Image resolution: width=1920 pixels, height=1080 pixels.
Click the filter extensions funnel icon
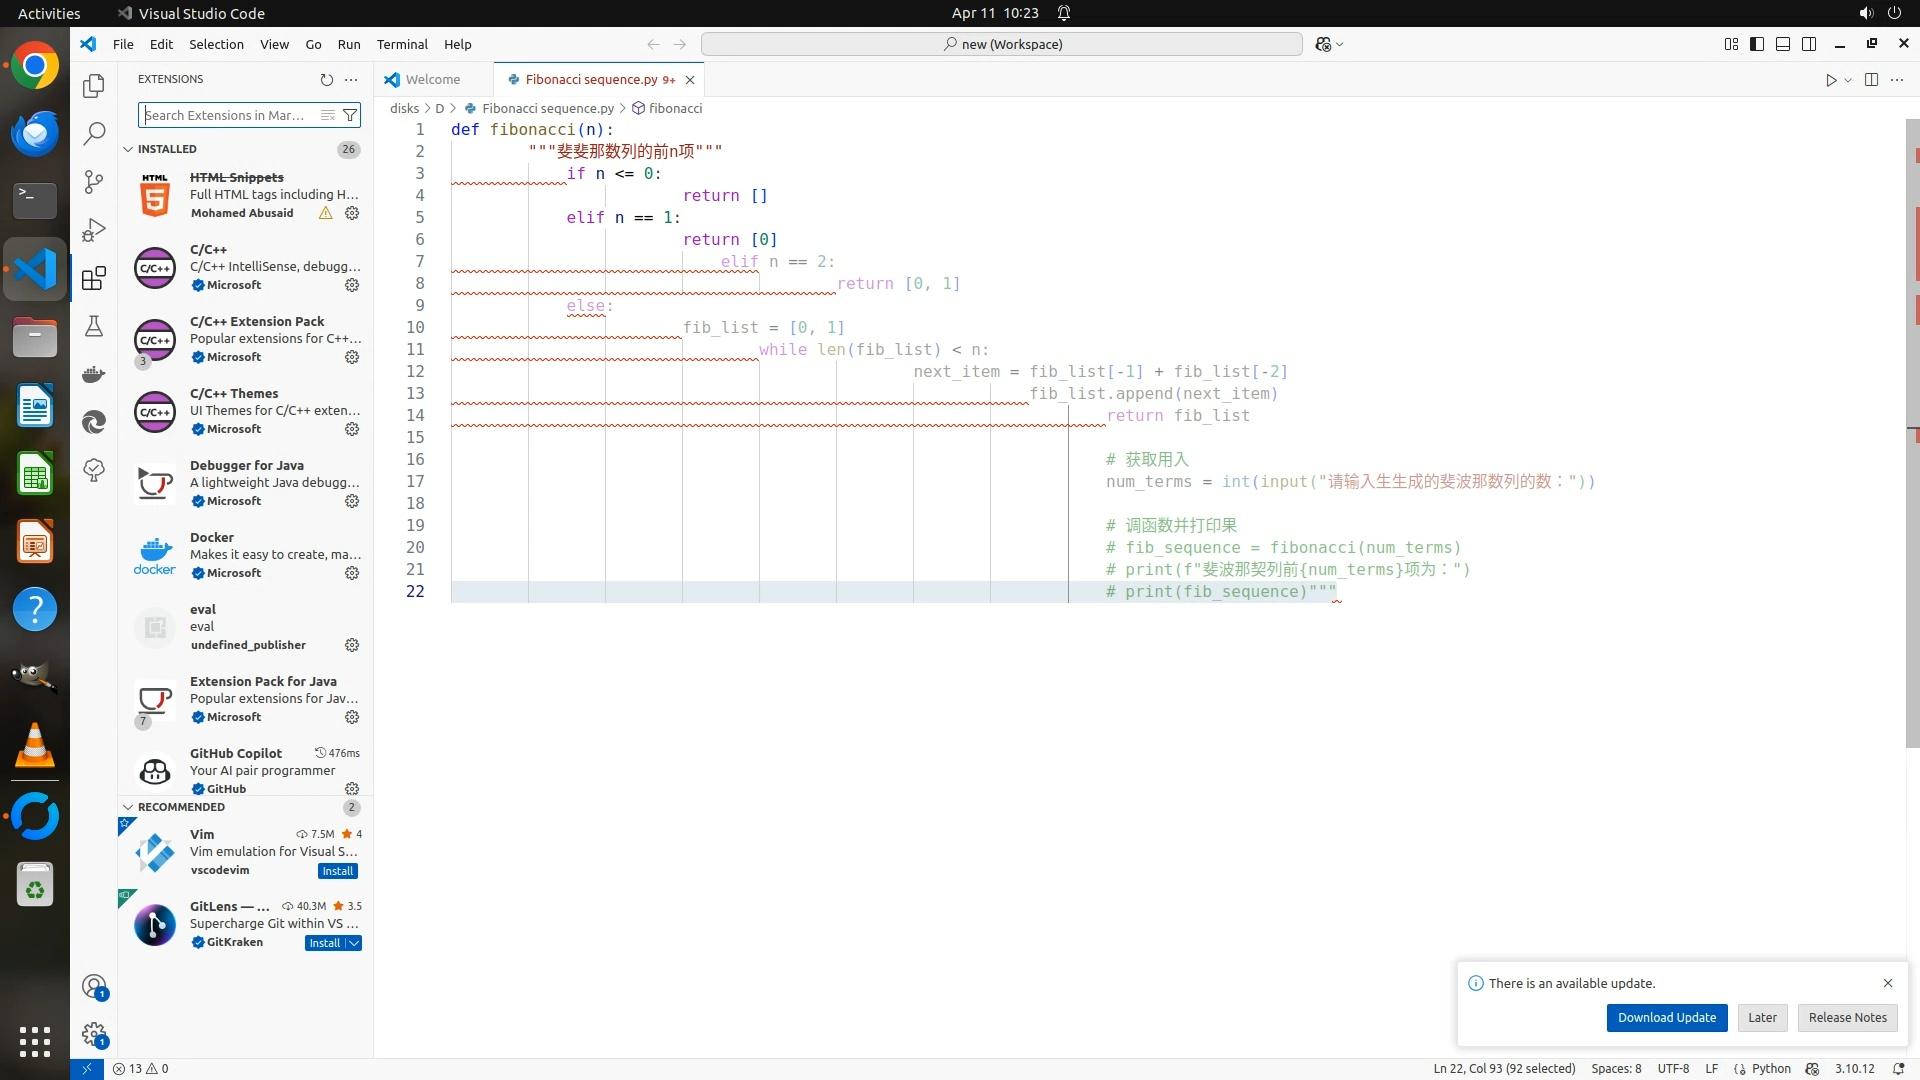coord(350,115)
